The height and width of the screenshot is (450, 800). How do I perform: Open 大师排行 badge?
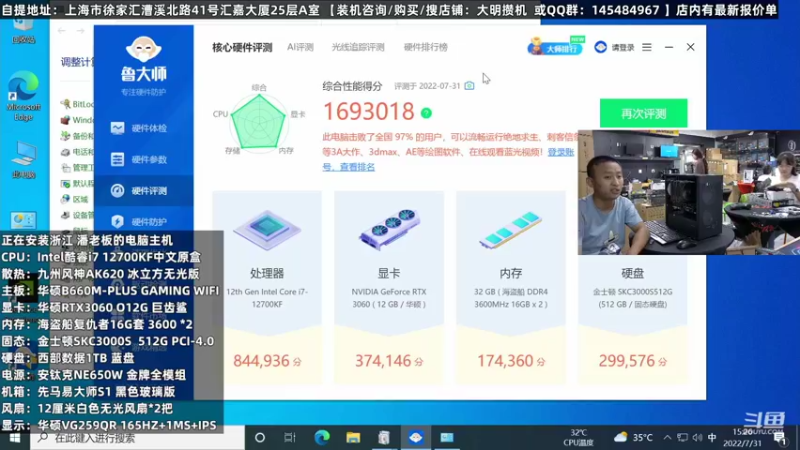[556, 47]
